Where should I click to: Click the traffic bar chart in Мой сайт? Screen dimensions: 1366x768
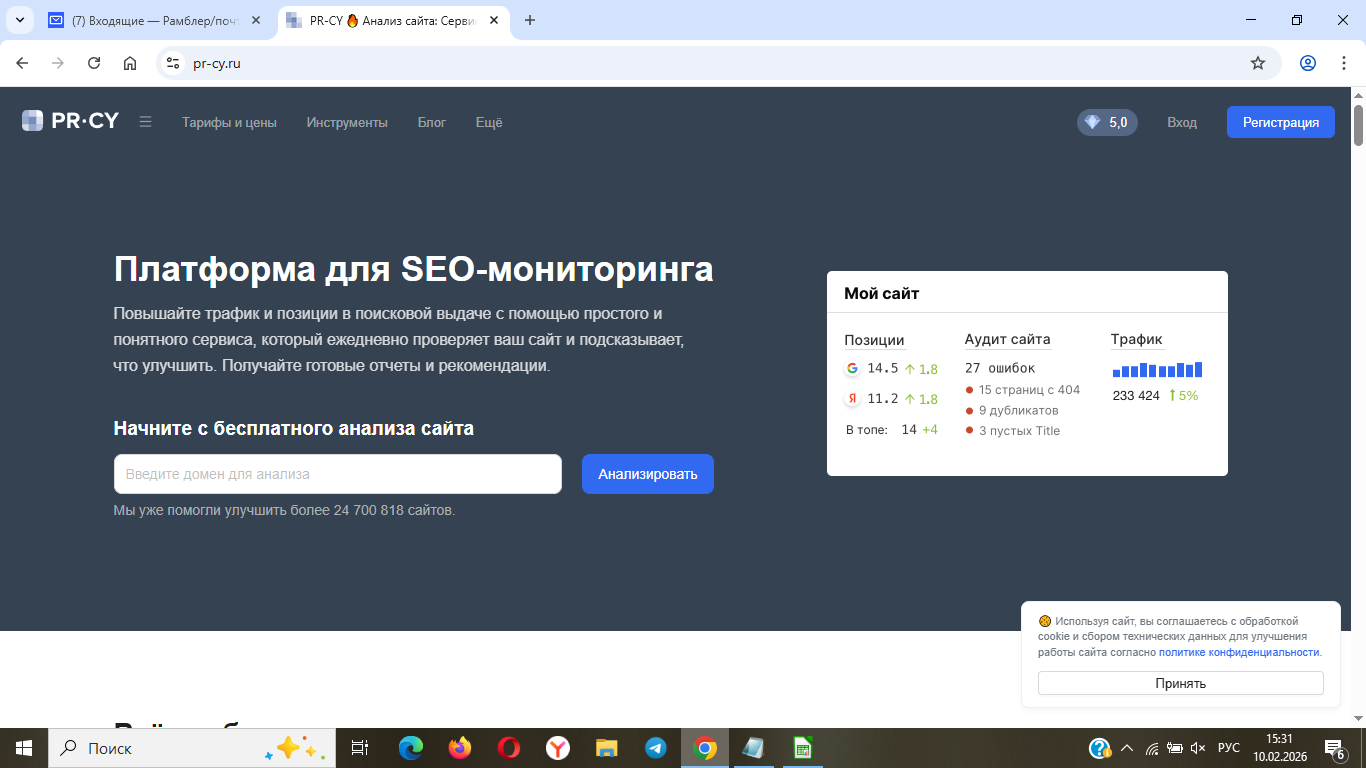click(x=1157, y=369)
